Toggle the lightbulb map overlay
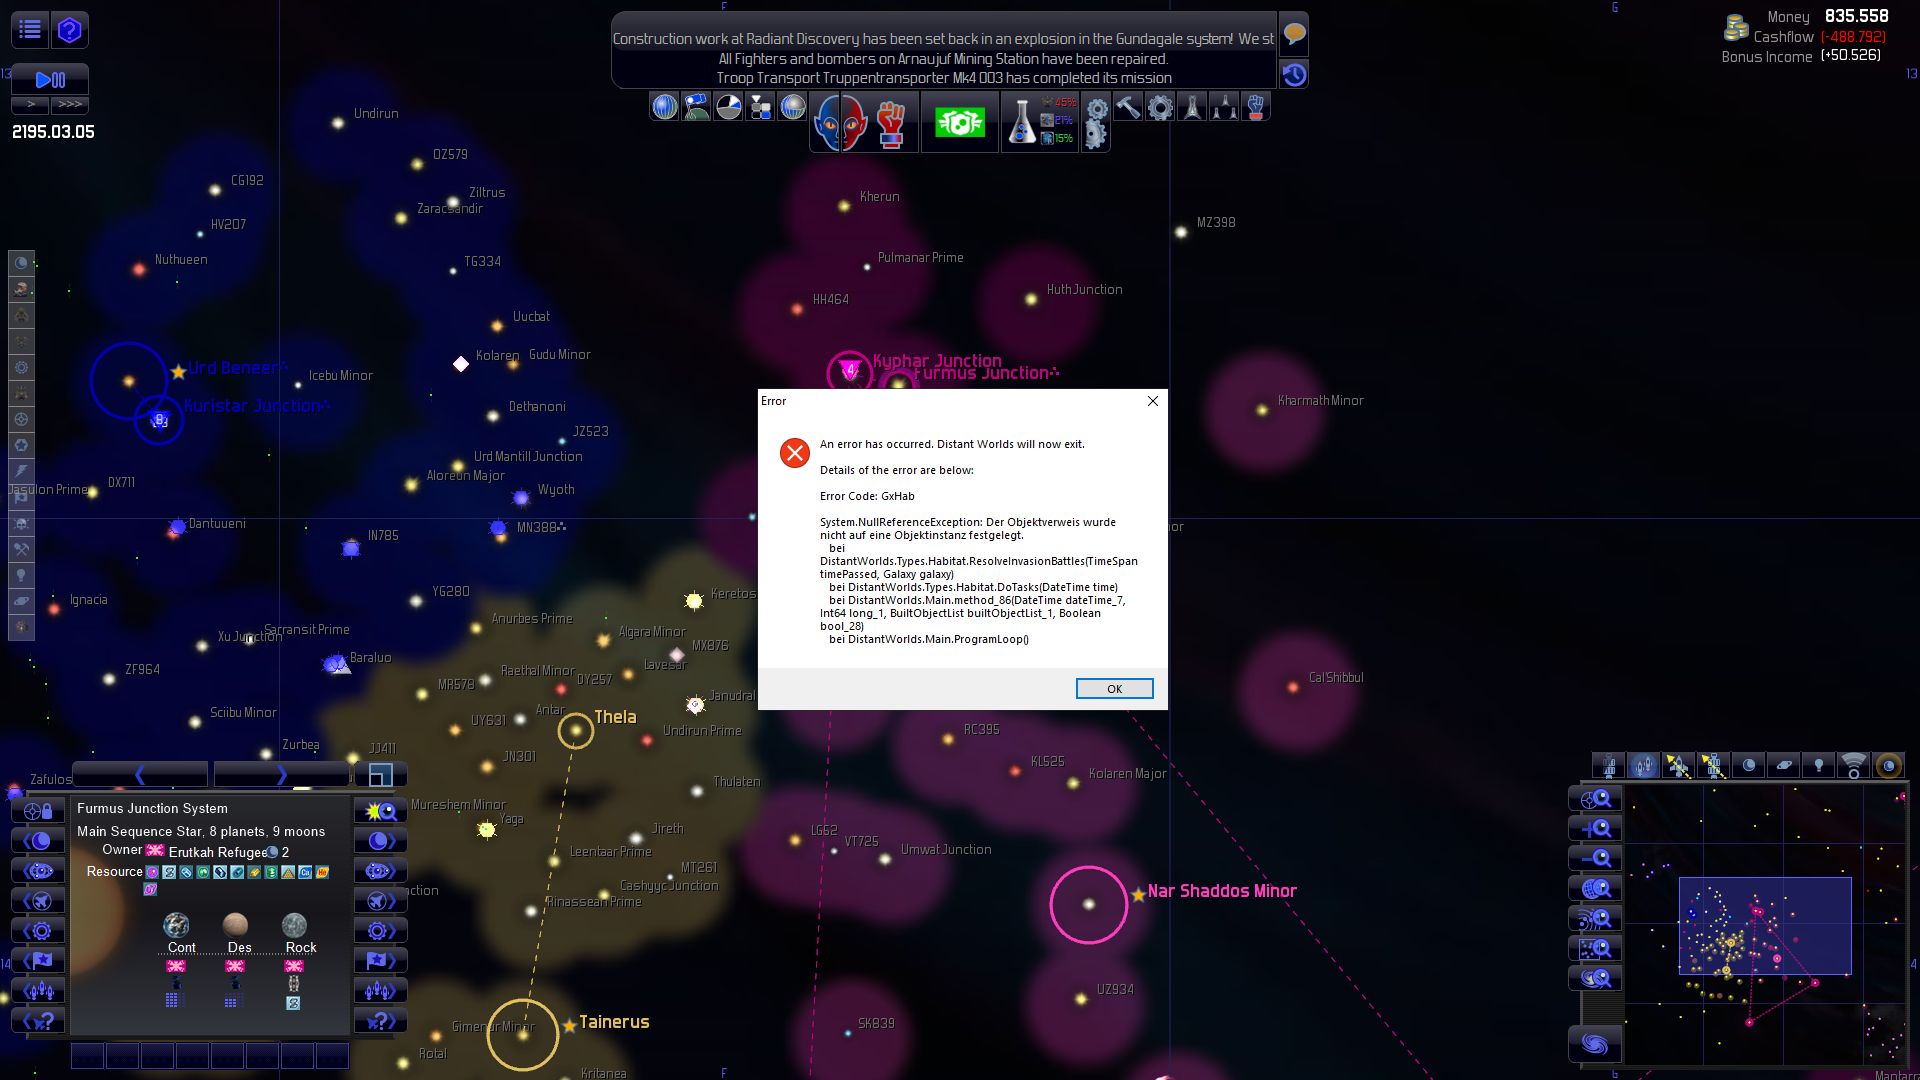Viewport: 1920px width, 1080px height. click(x=1818, y=767)
